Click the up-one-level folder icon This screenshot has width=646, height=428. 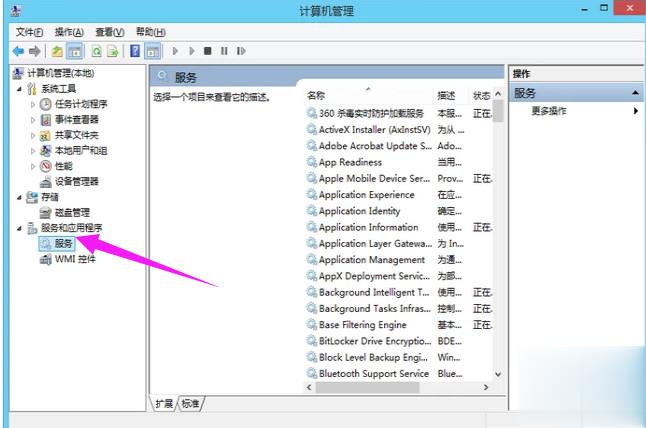point(58,51)
